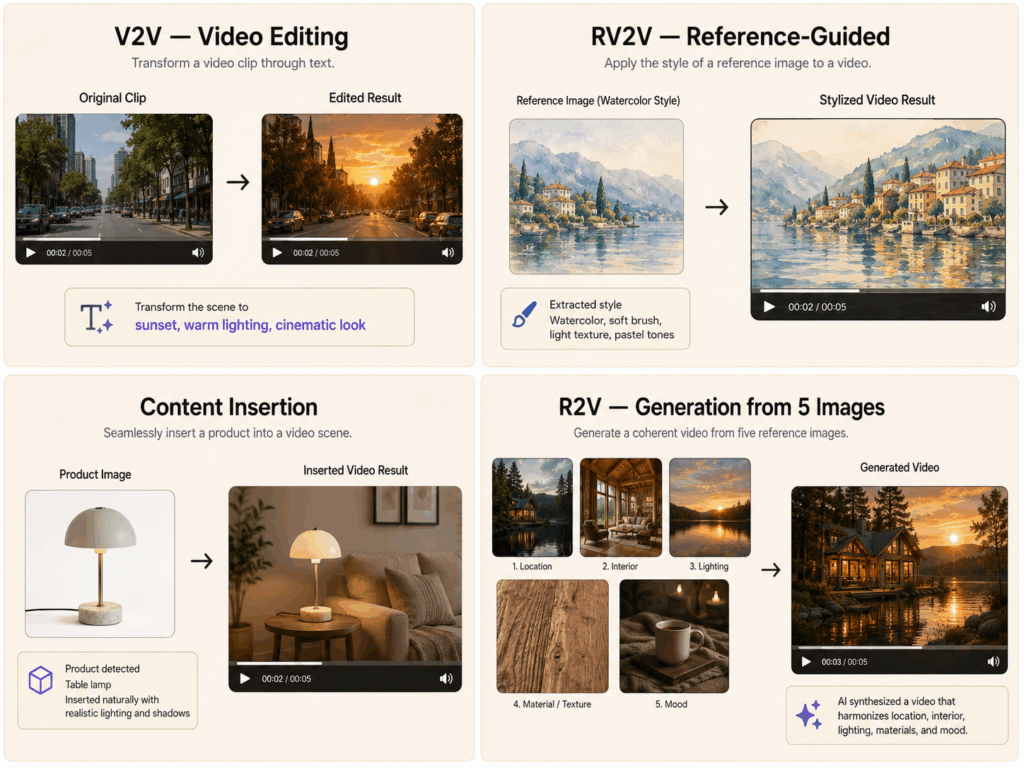Click the Original Clip 00:02 / 00:05 timestamp

click(69, 253)
